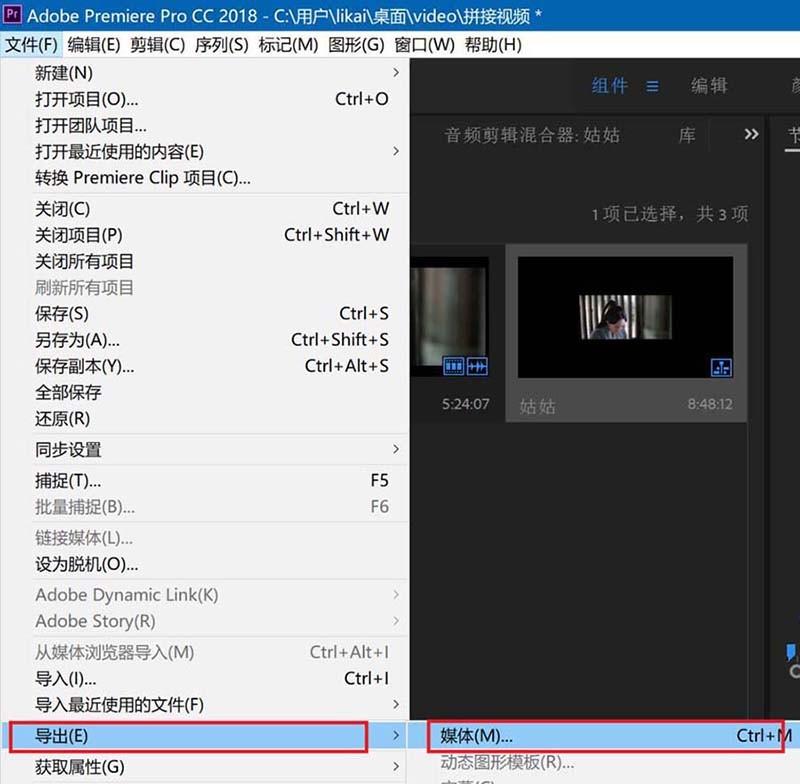Click the 库 panel tab
This screenshot has width=800, height=784.
(x=687, y=135)
